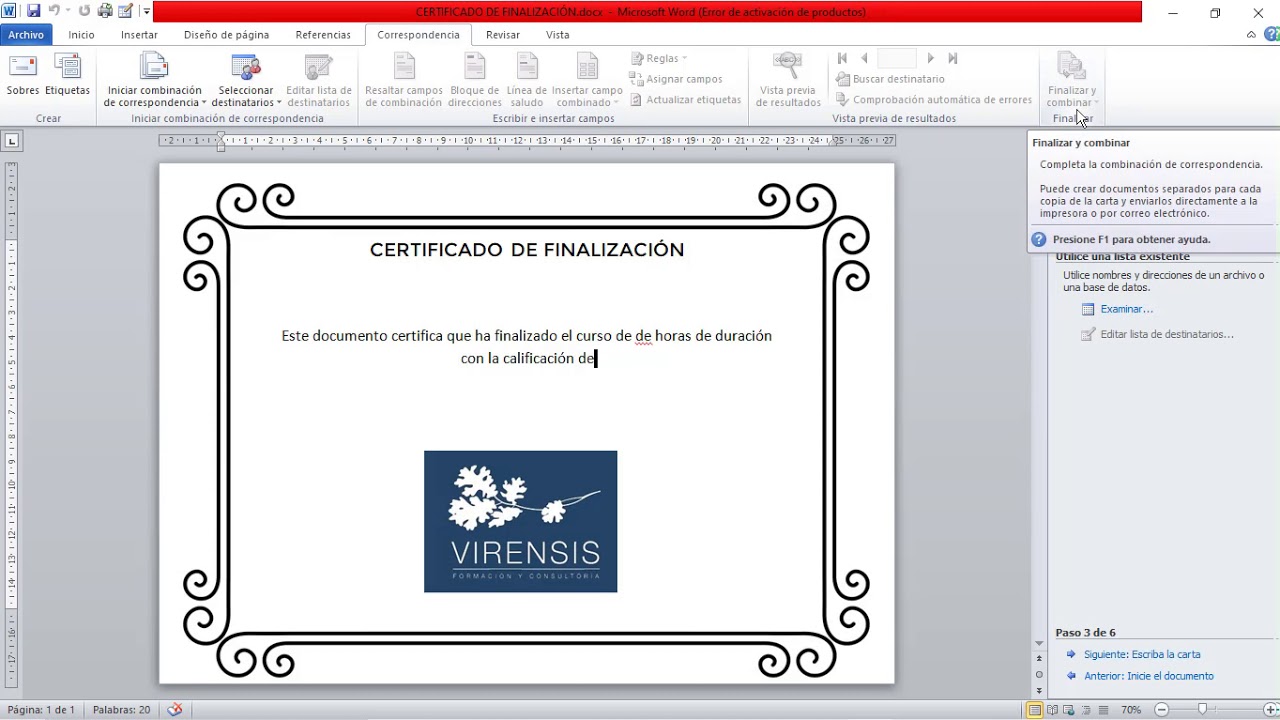Viewport: 1280px width, 720px height.
Task: Click Asignar campos in the ribbon
Action: point(676,79)
